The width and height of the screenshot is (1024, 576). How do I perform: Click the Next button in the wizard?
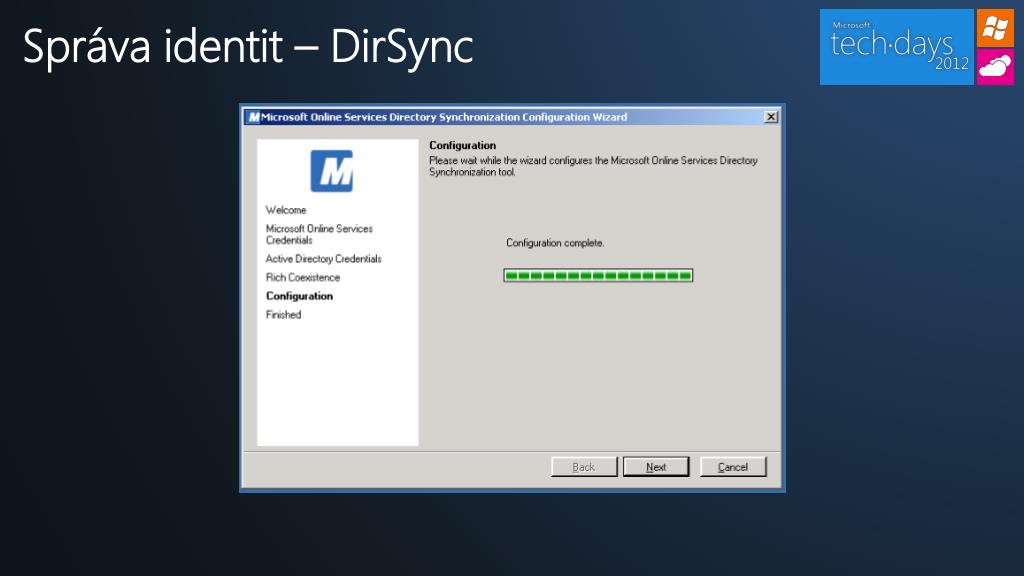(x=656, y=467)
